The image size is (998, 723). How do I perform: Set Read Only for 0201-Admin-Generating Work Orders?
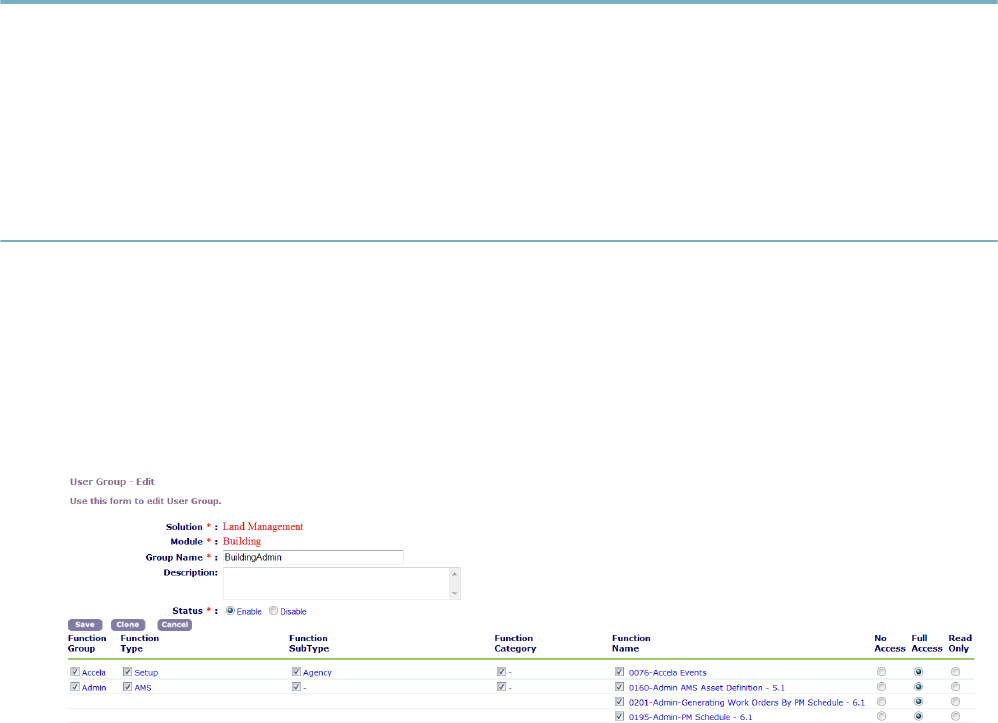coord(955,702)
